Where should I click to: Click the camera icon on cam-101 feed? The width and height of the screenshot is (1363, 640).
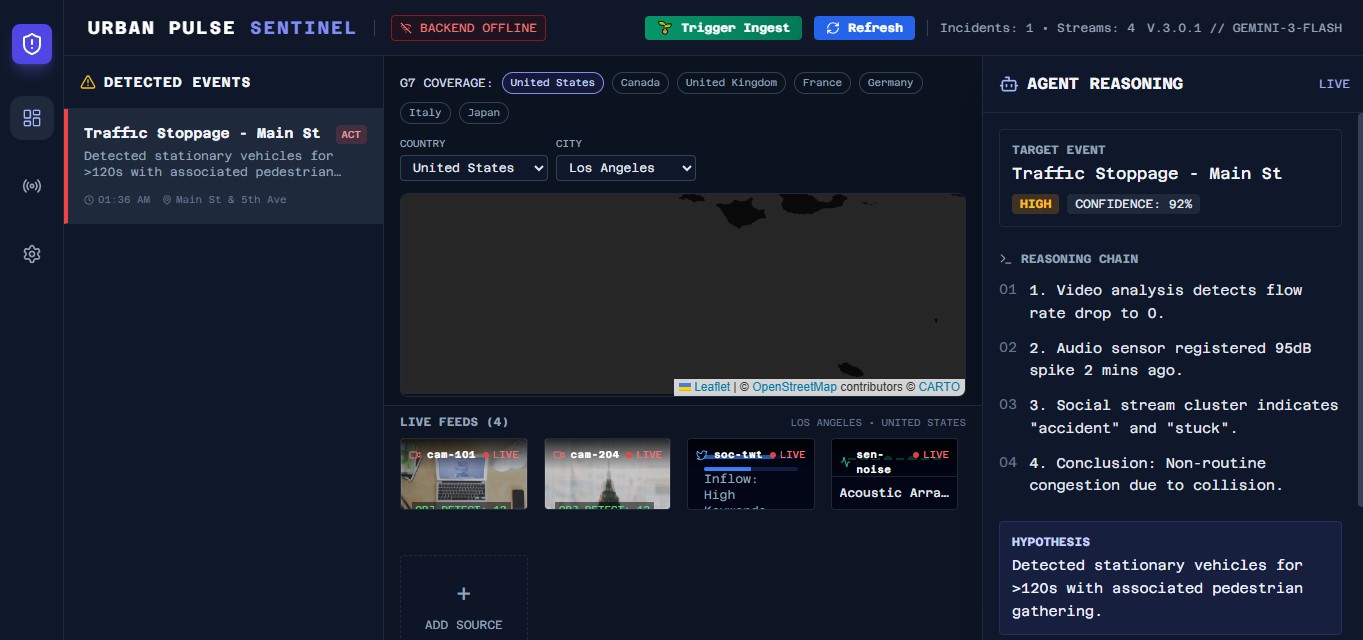point(416,455)
